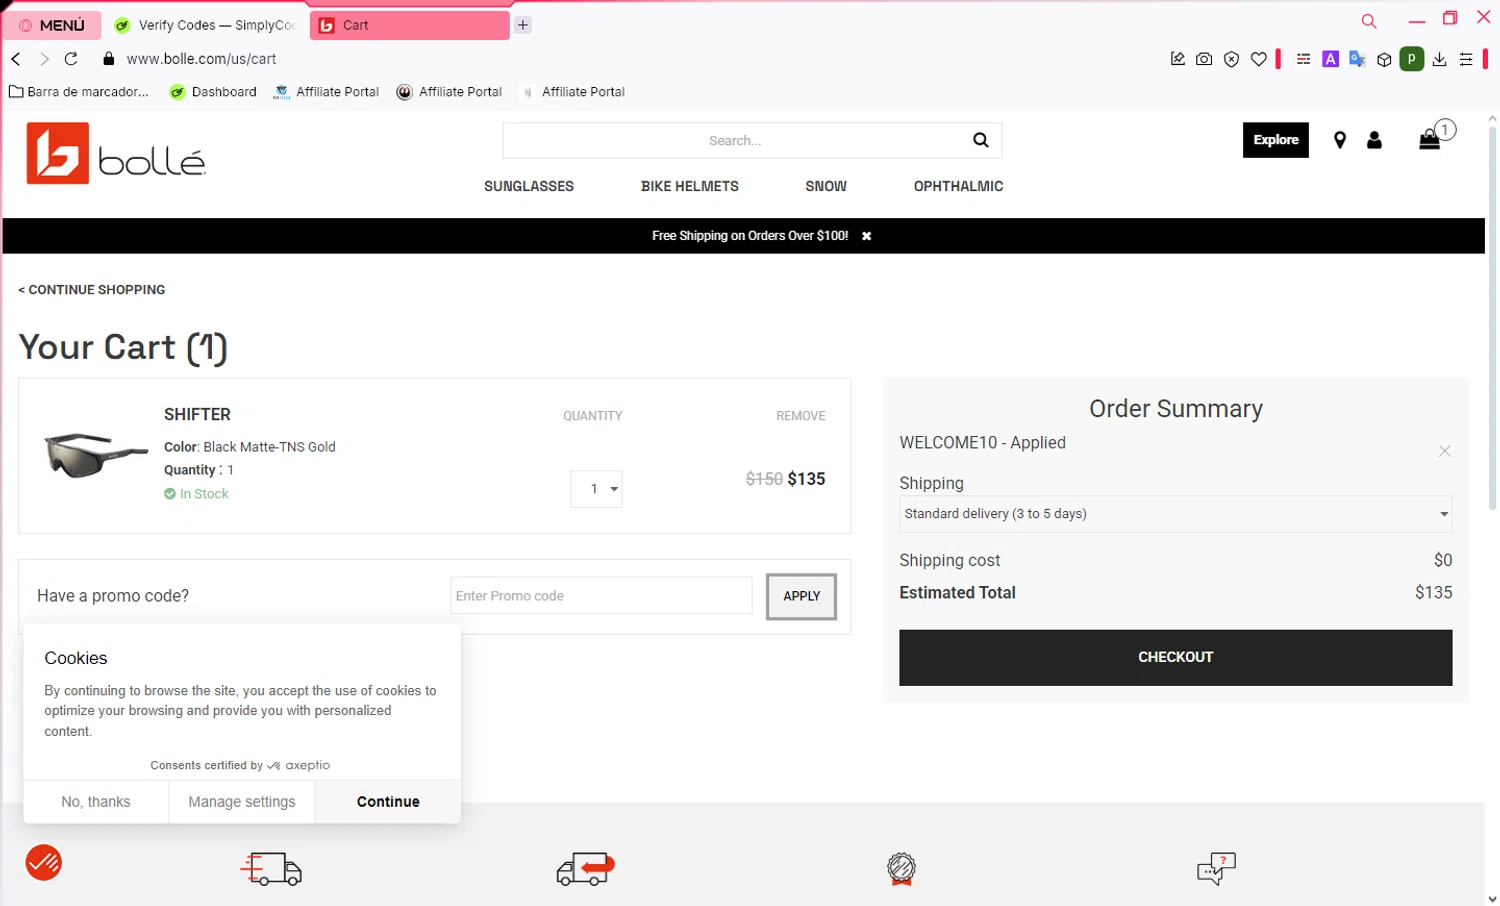Open the store locator pin icon

click(x=1340, y=141)
